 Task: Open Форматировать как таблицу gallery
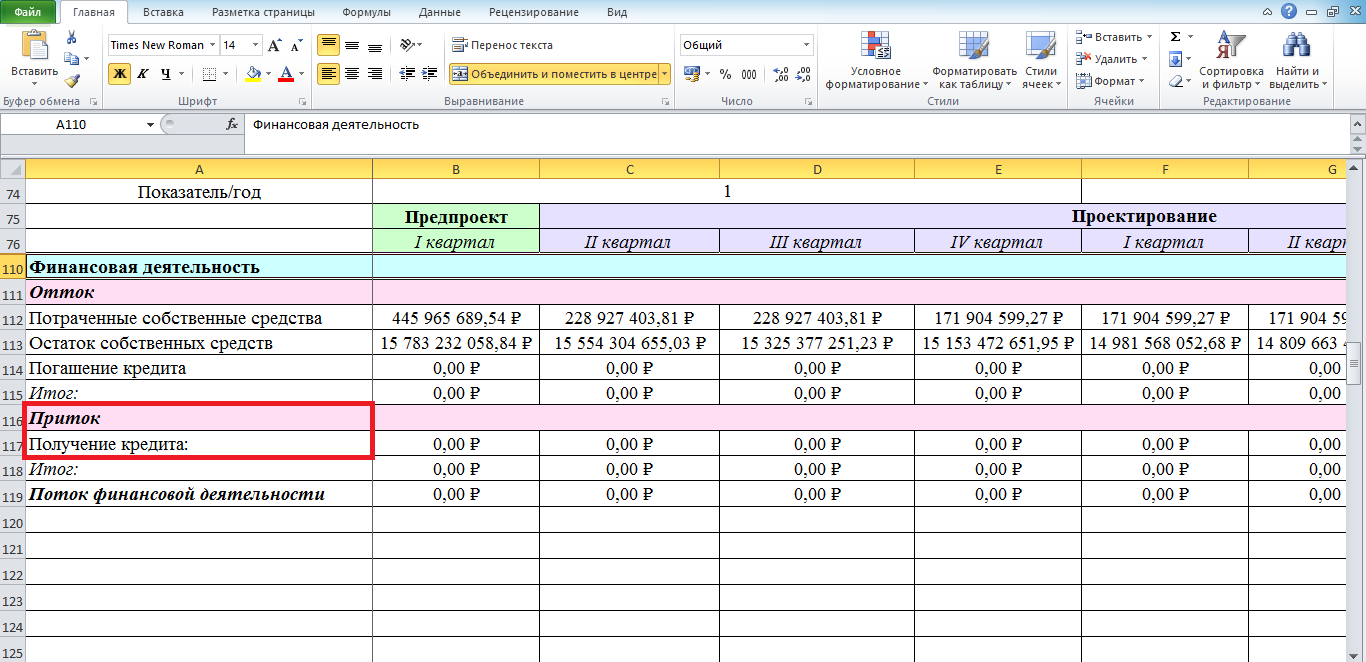(974, 60)
